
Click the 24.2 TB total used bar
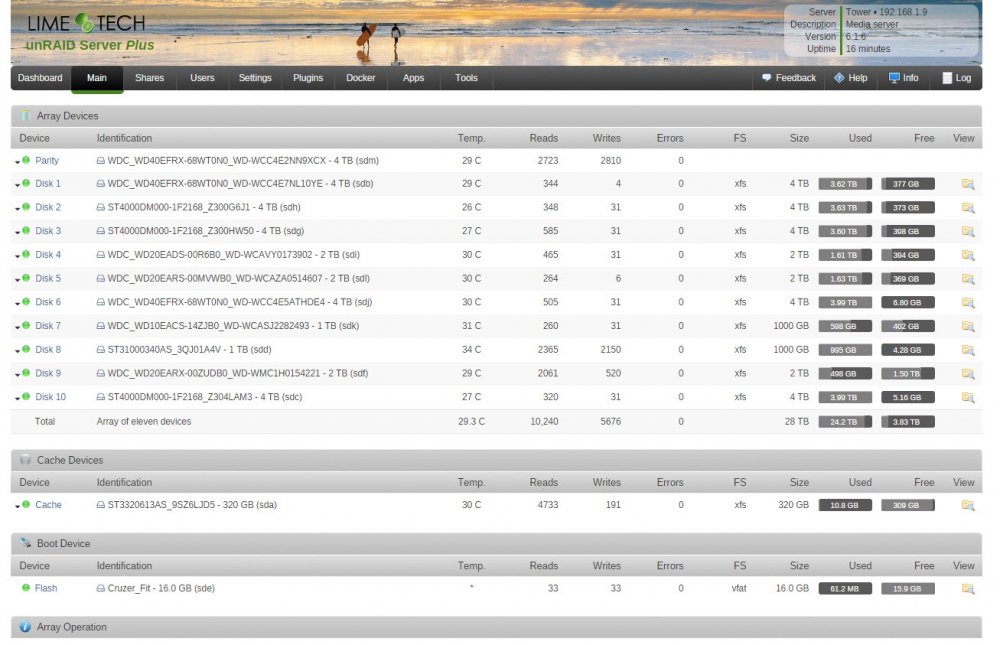click(845, 422)
